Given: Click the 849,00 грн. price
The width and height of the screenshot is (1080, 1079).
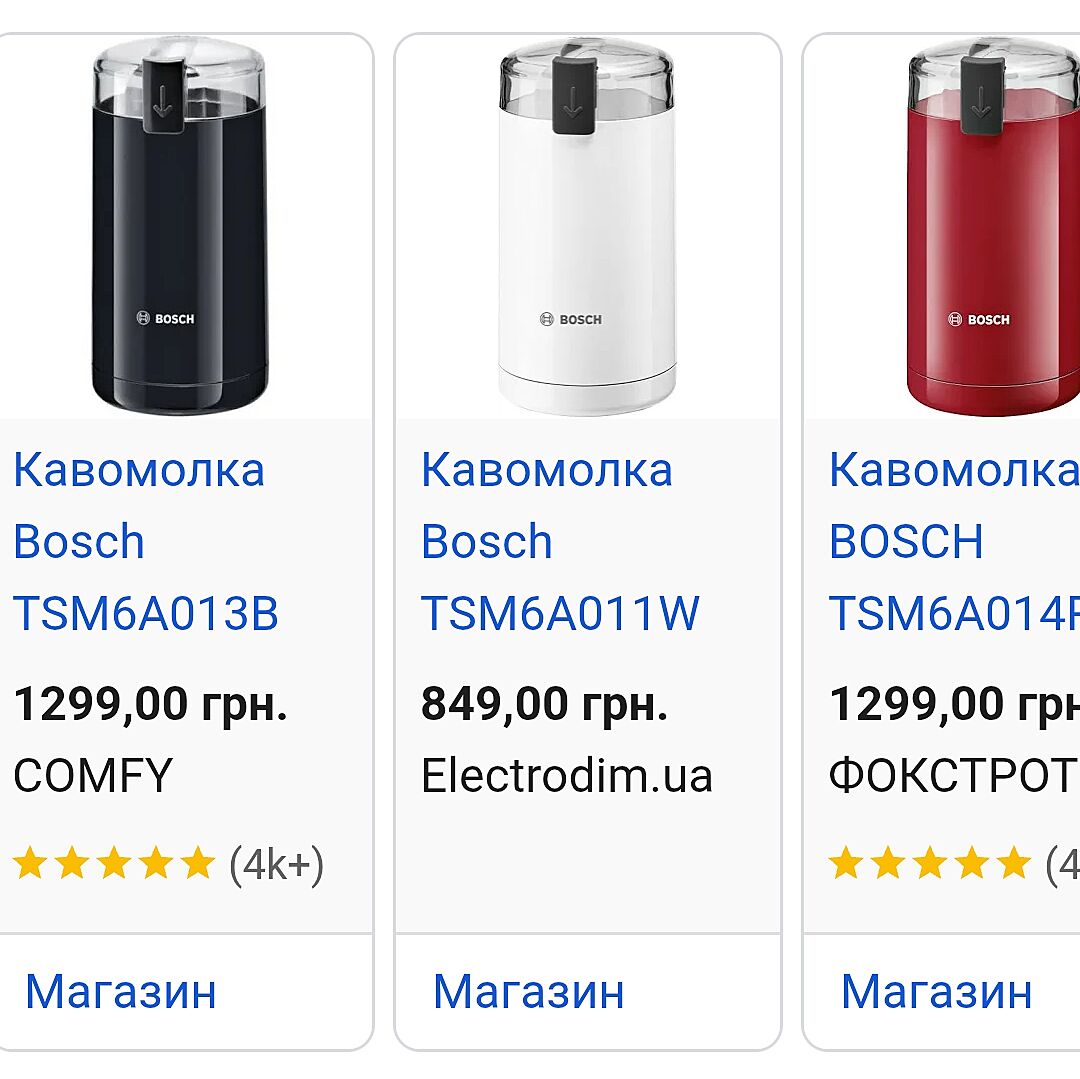Looking at the screenshot, I should [x=544, y=704].
